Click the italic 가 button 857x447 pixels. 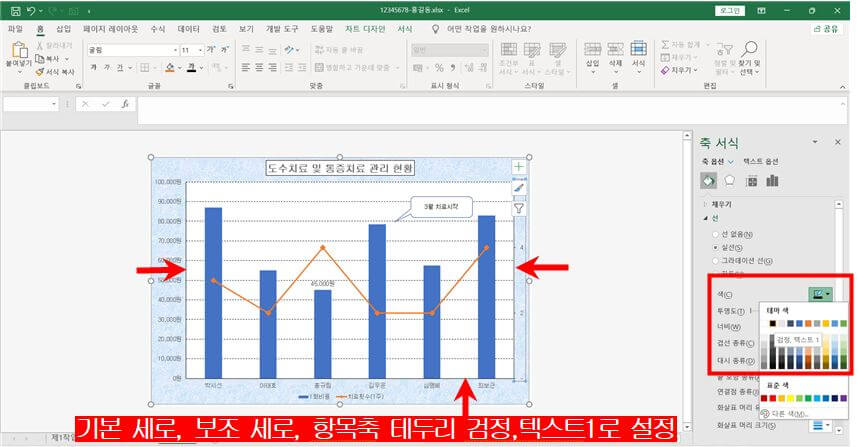pyautogui.click(x=107, y=67)
